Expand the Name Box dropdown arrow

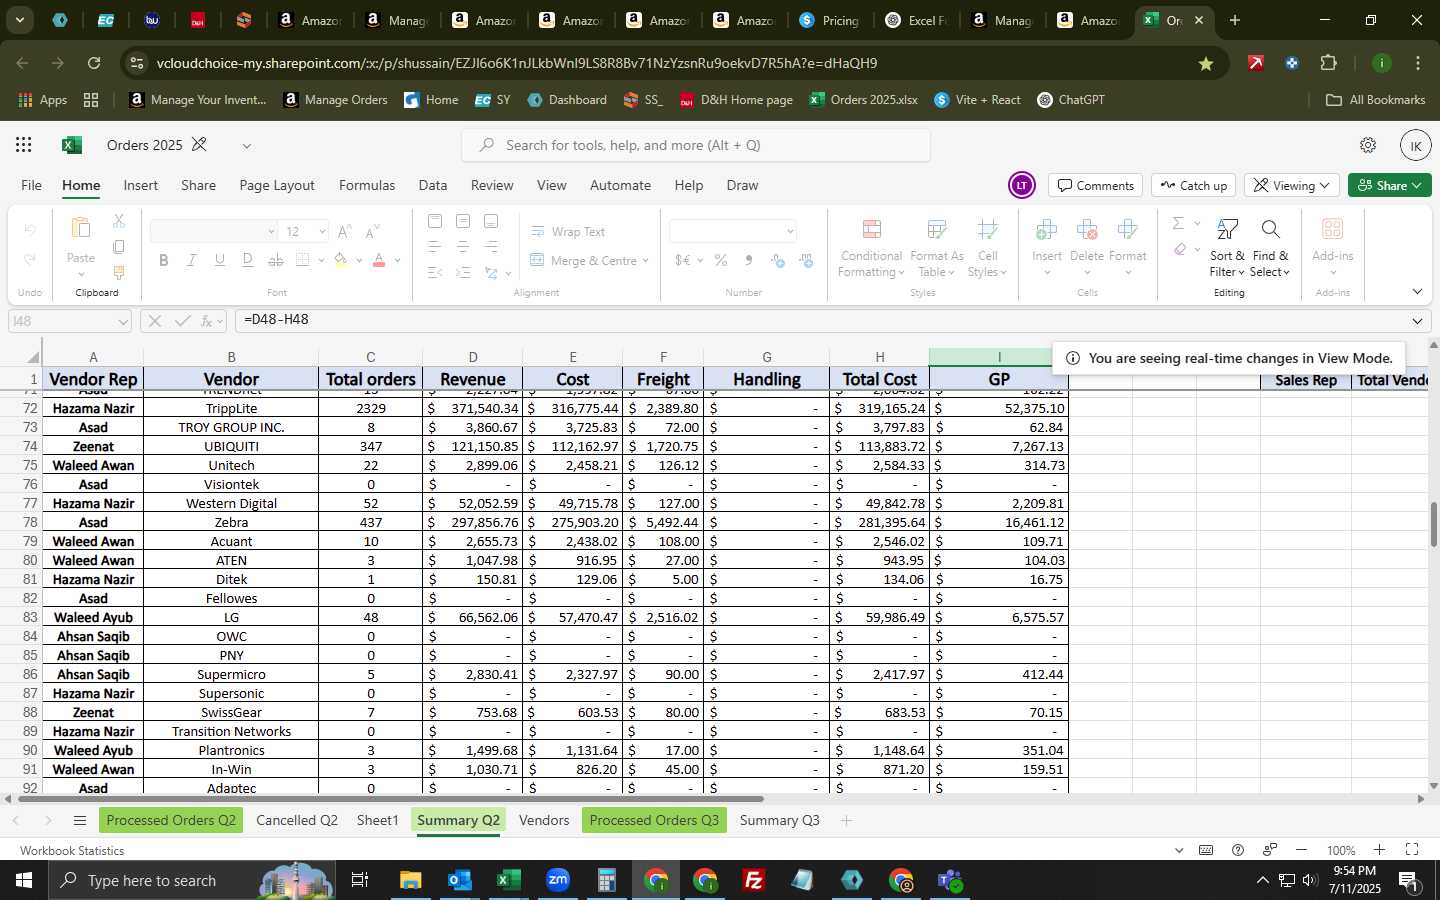[x=123, y=321]
